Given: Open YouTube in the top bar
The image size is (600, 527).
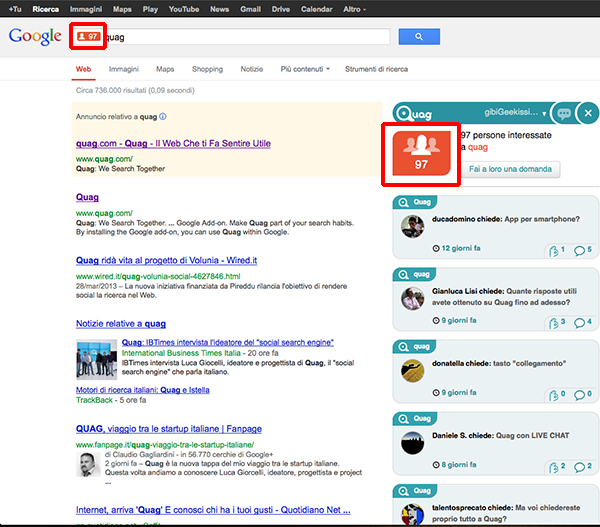Looking at the screenshot, I should click(x=184, y=9).
